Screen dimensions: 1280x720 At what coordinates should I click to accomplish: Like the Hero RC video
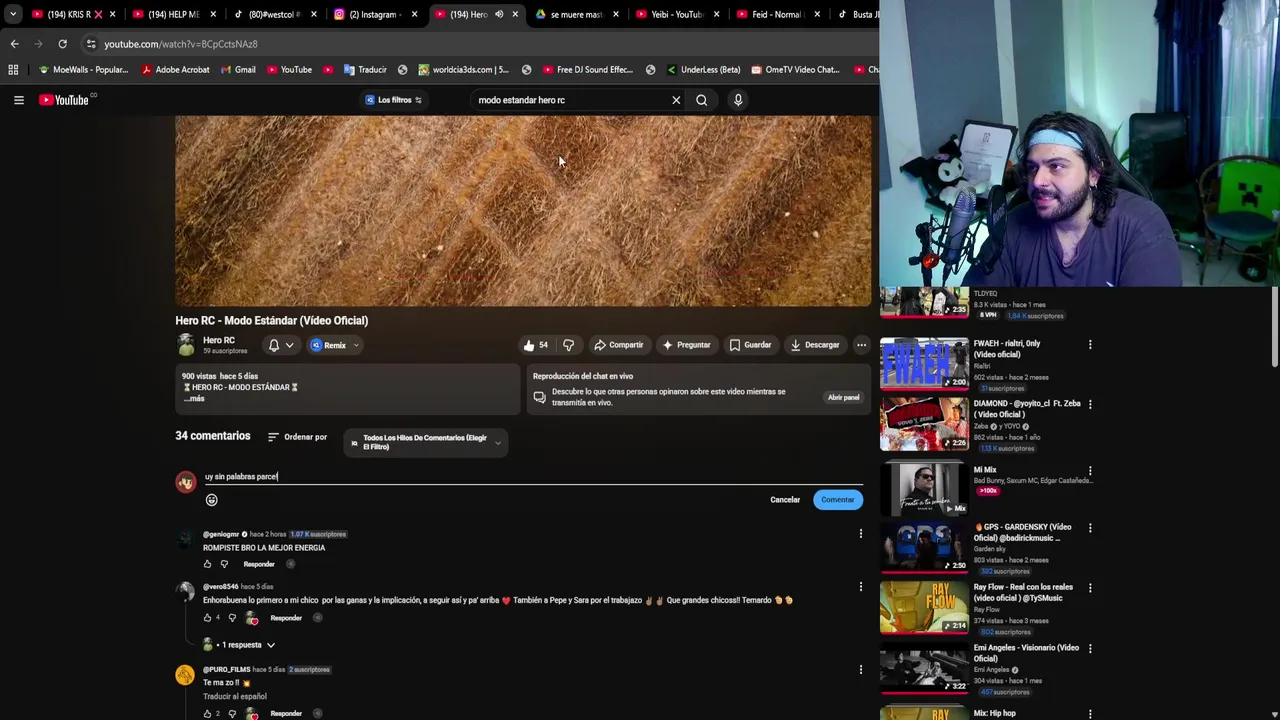click(535, 345)
